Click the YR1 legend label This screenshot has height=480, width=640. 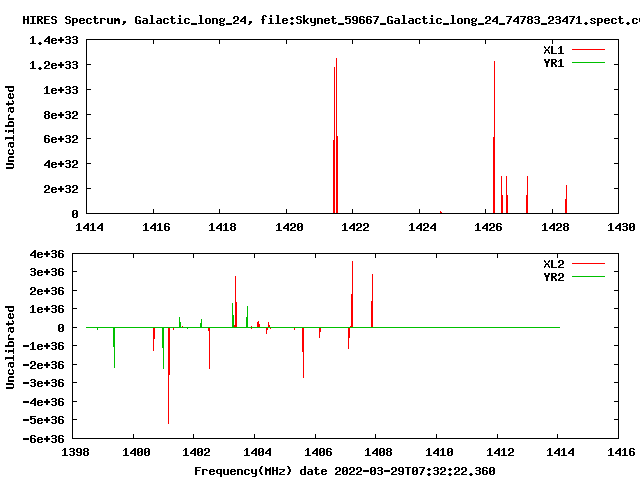tap(553, 63)
